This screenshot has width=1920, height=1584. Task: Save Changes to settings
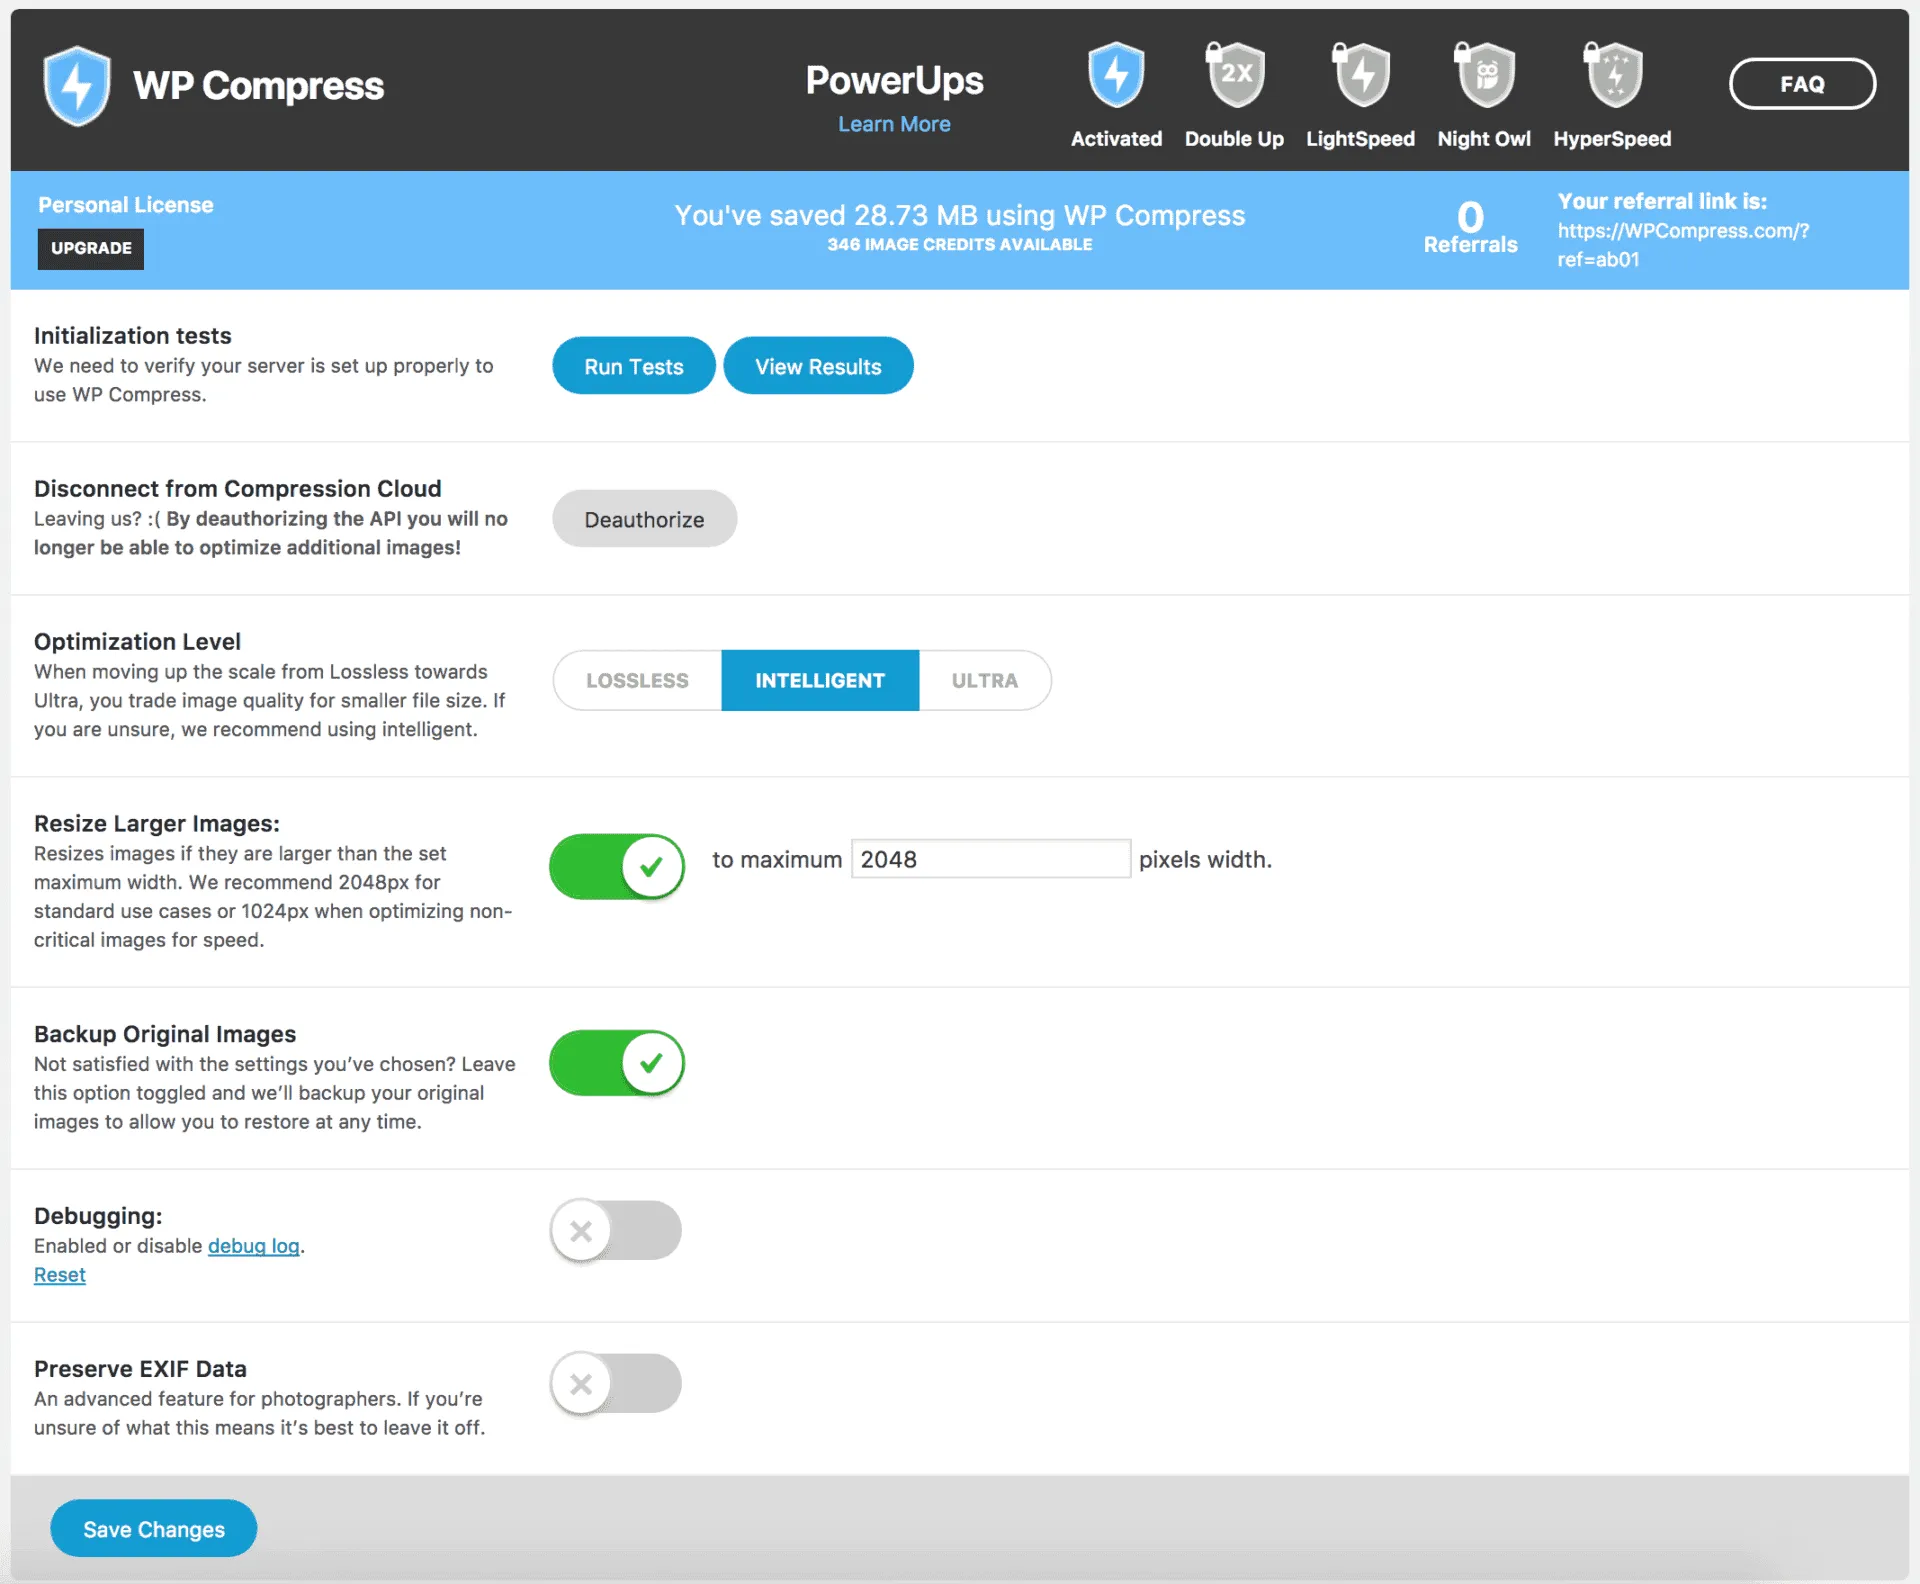pyautogui.click(x=154, y=1528)
